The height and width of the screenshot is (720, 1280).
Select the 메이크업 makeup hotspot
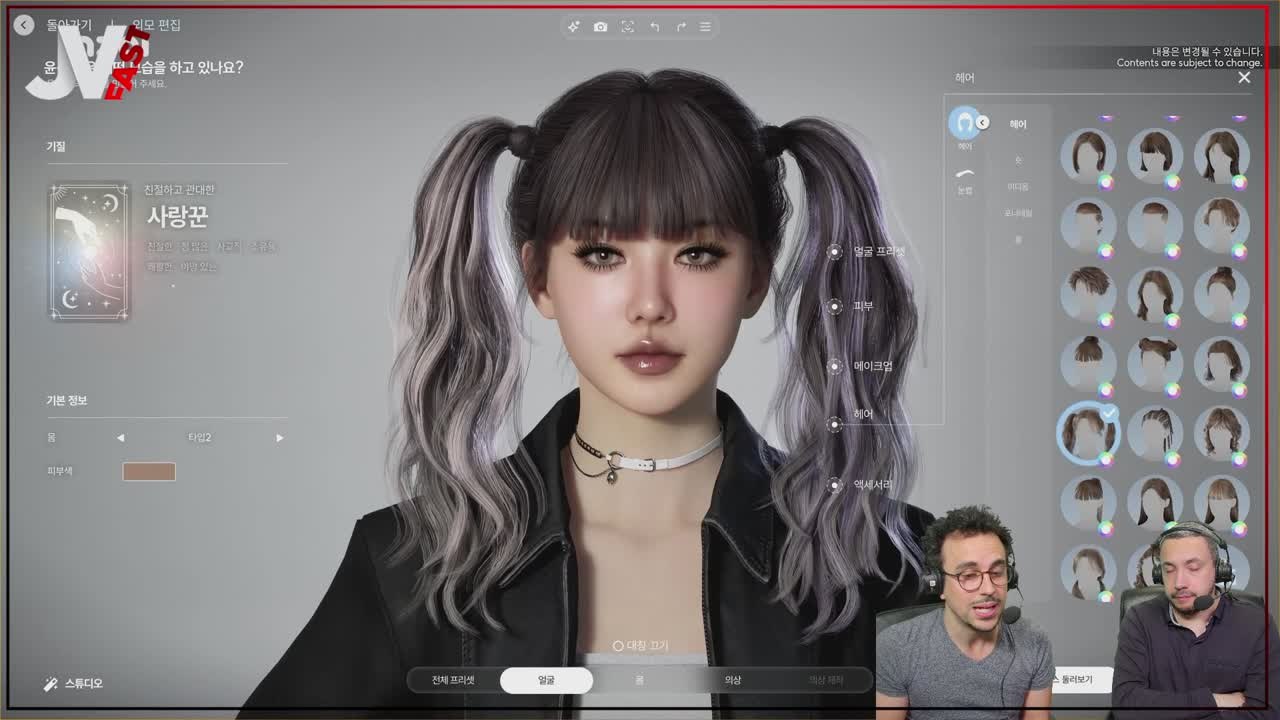coord(835,366)
